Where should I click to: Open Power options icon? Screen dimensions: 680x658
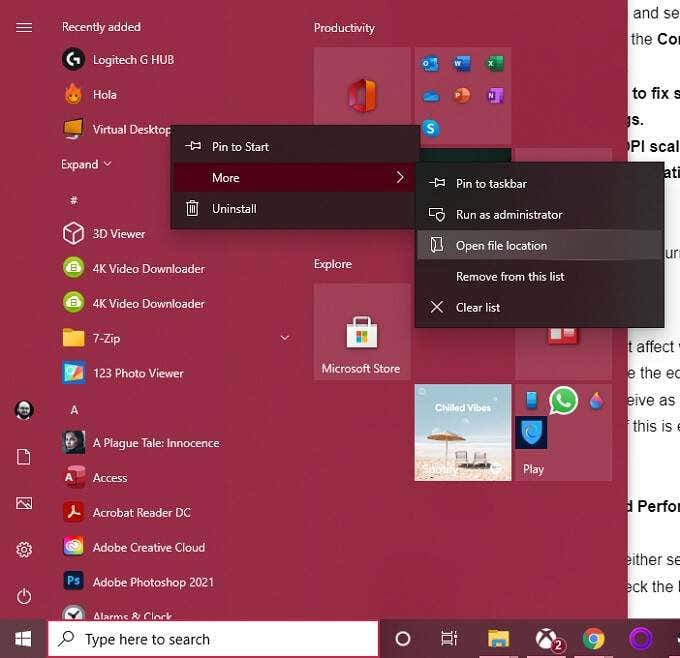click(x=24, y=596)
